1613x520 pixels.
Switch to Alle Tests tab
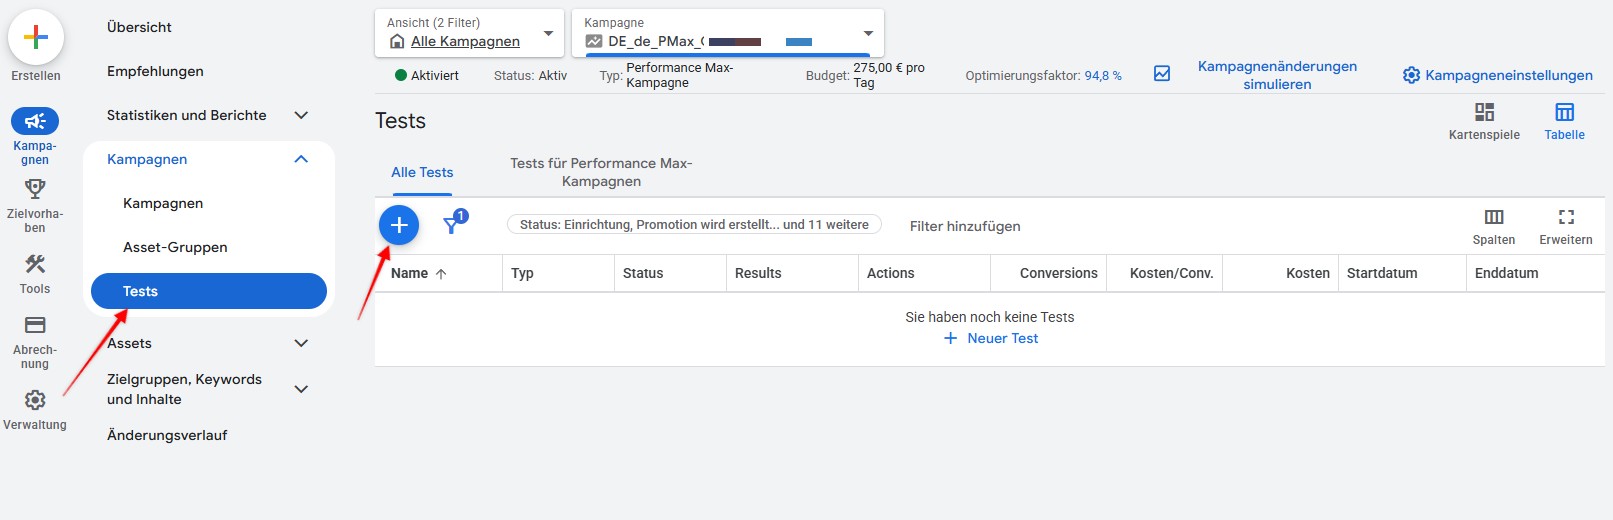[x=422, y=172]
